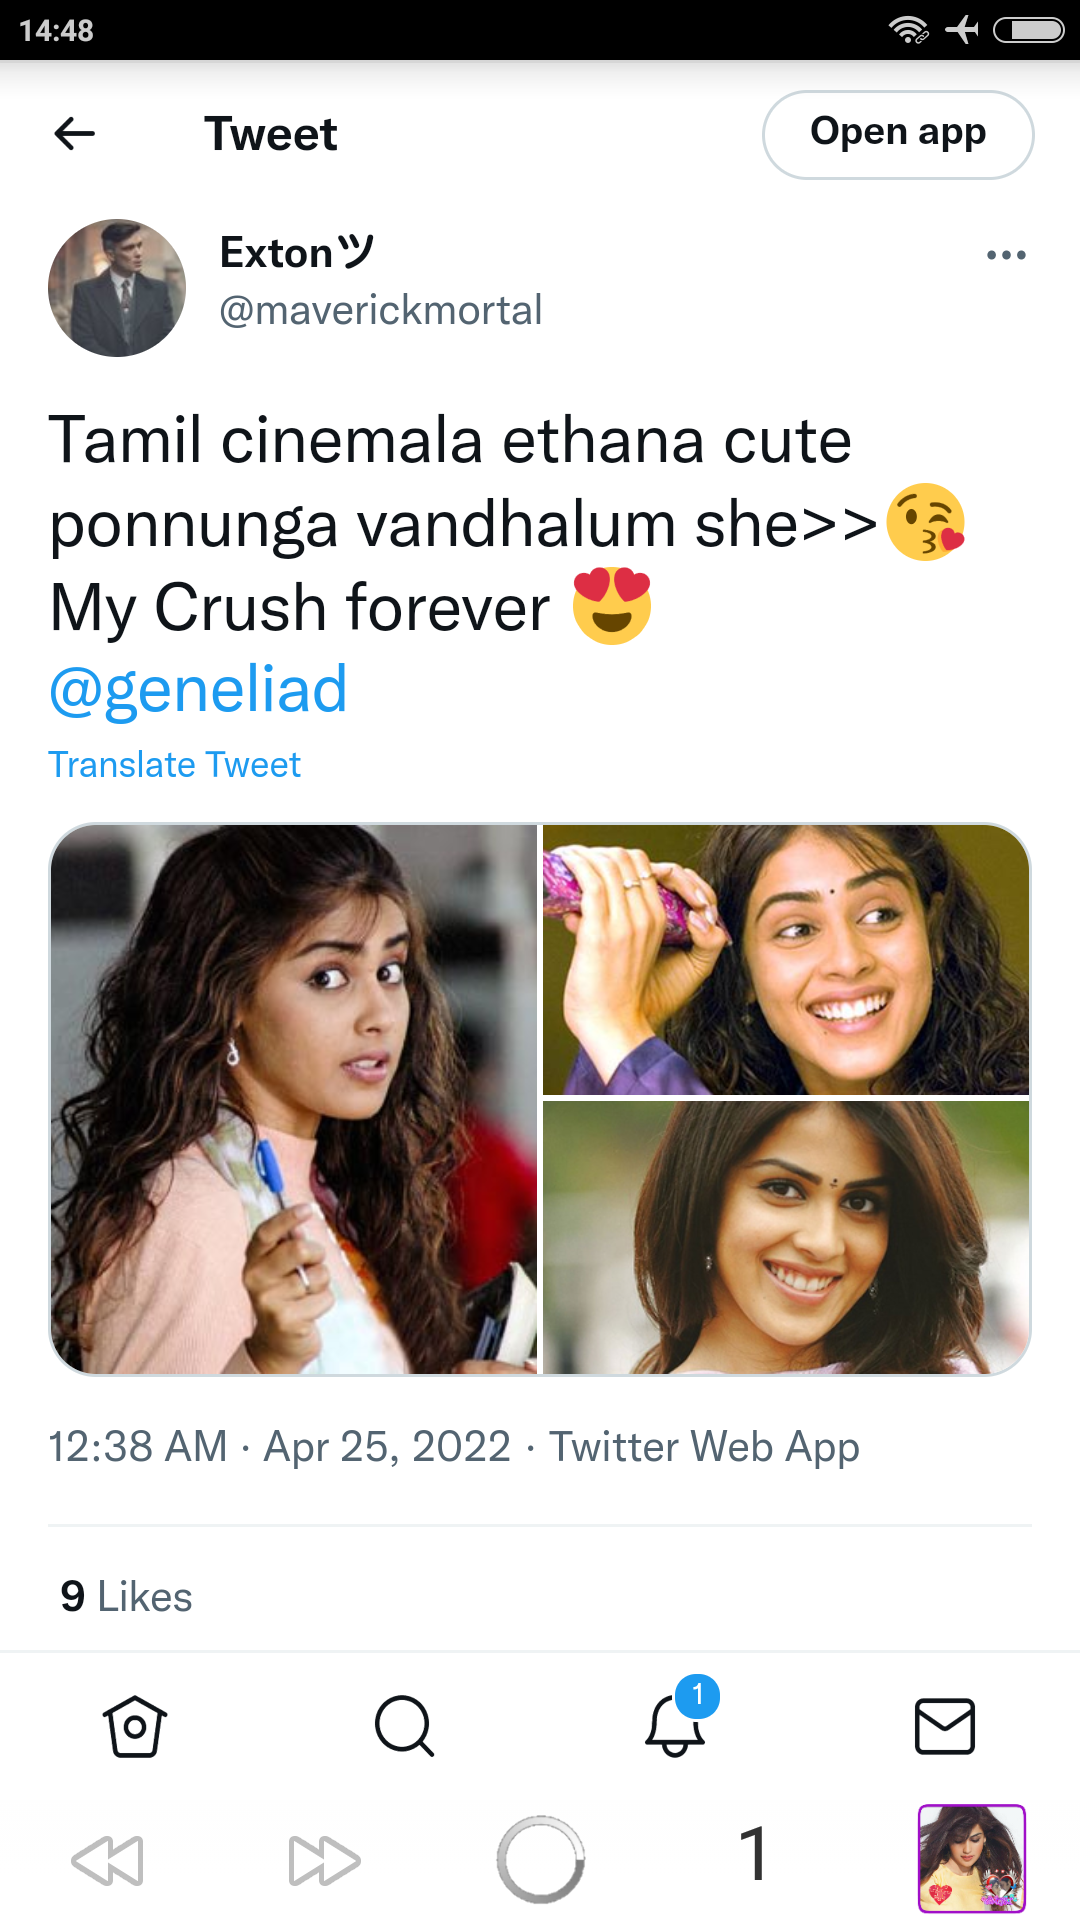
Task: Open Exton's profile avatar
Action: click(x=117, y=288)
